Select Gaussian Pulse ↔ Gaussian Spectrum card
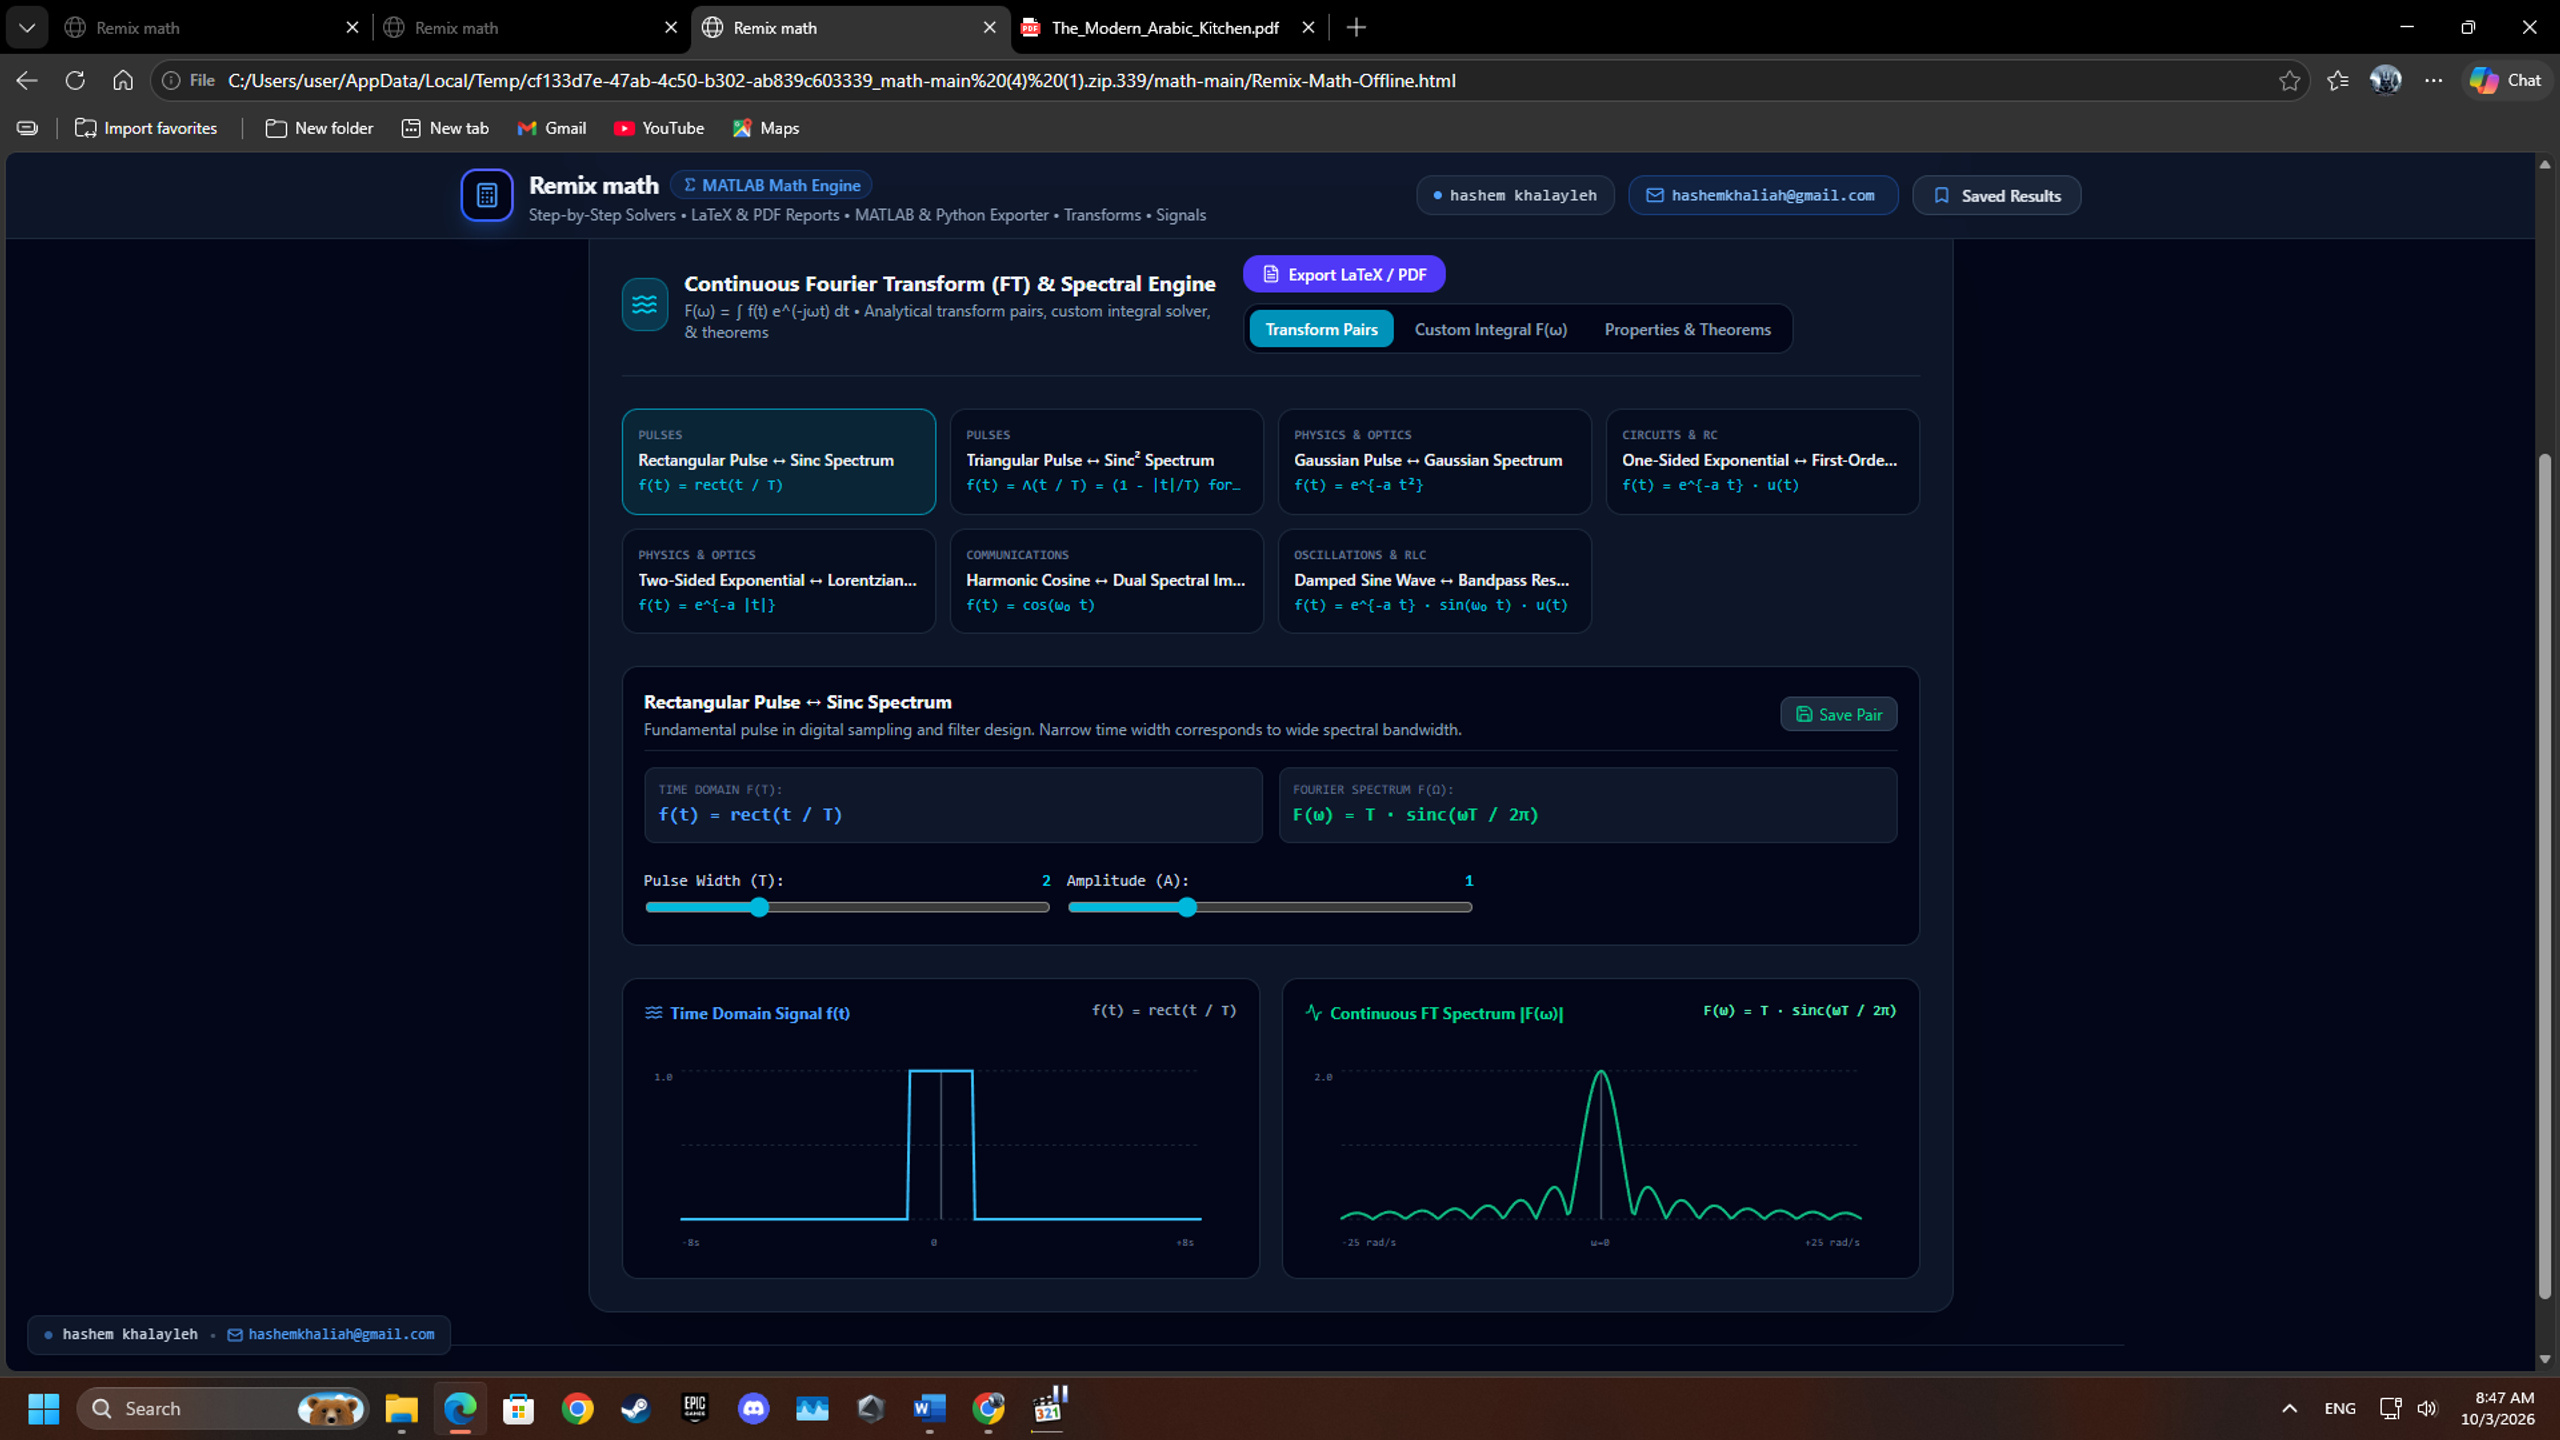Screen dimensions: 2560x1440 click(1434, 461)
